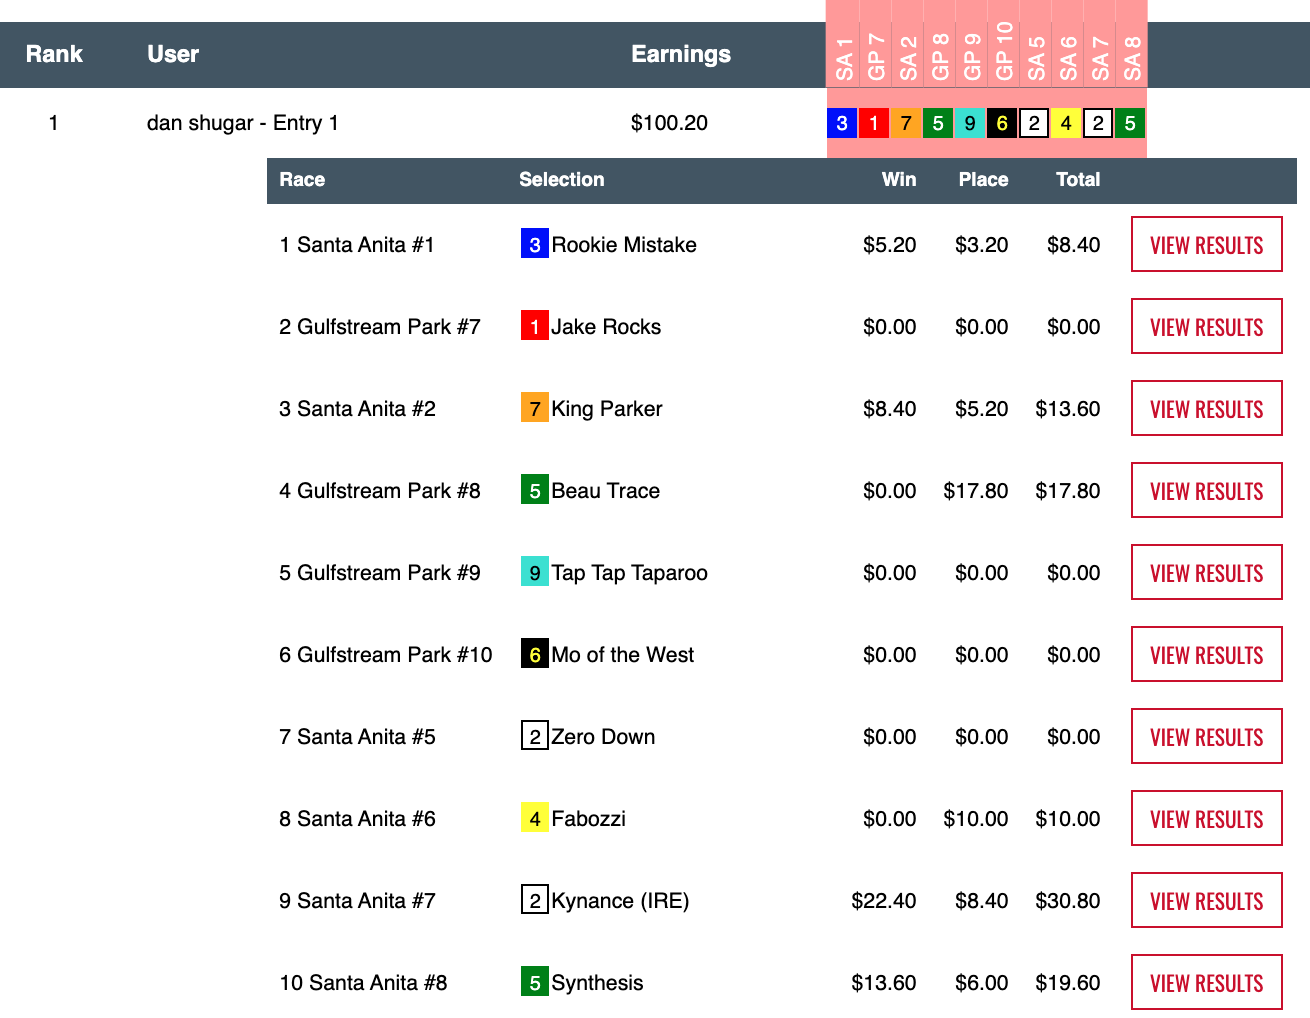Click blue 3 swatch in summary pick strip
This screenshot has width=1310, height=1018.
(842, 123)
